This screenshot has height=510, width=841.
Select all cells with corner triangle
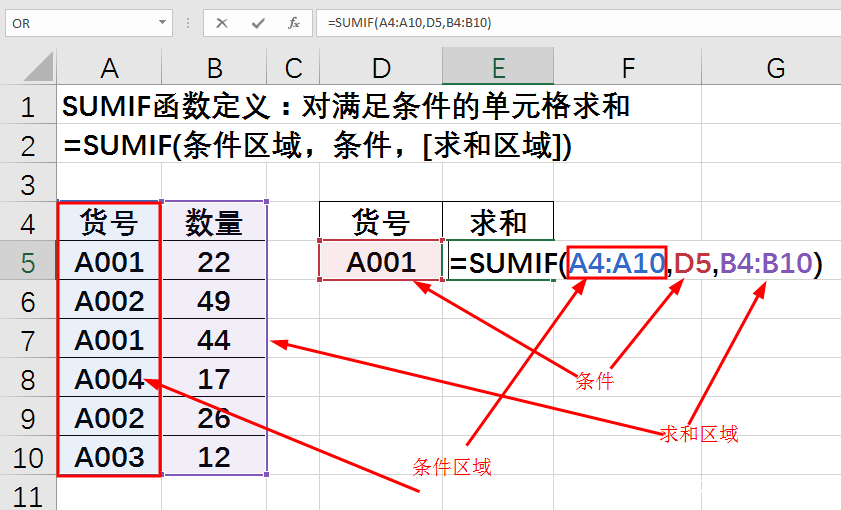[x=39, y=66]
